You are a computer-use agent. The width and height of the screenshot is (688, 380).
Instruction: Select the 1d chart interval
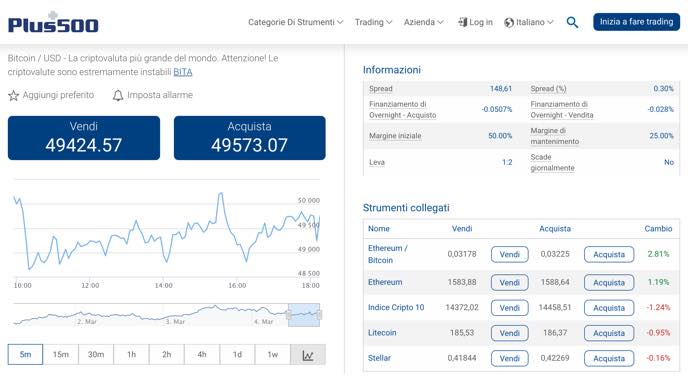coord(237,355)
